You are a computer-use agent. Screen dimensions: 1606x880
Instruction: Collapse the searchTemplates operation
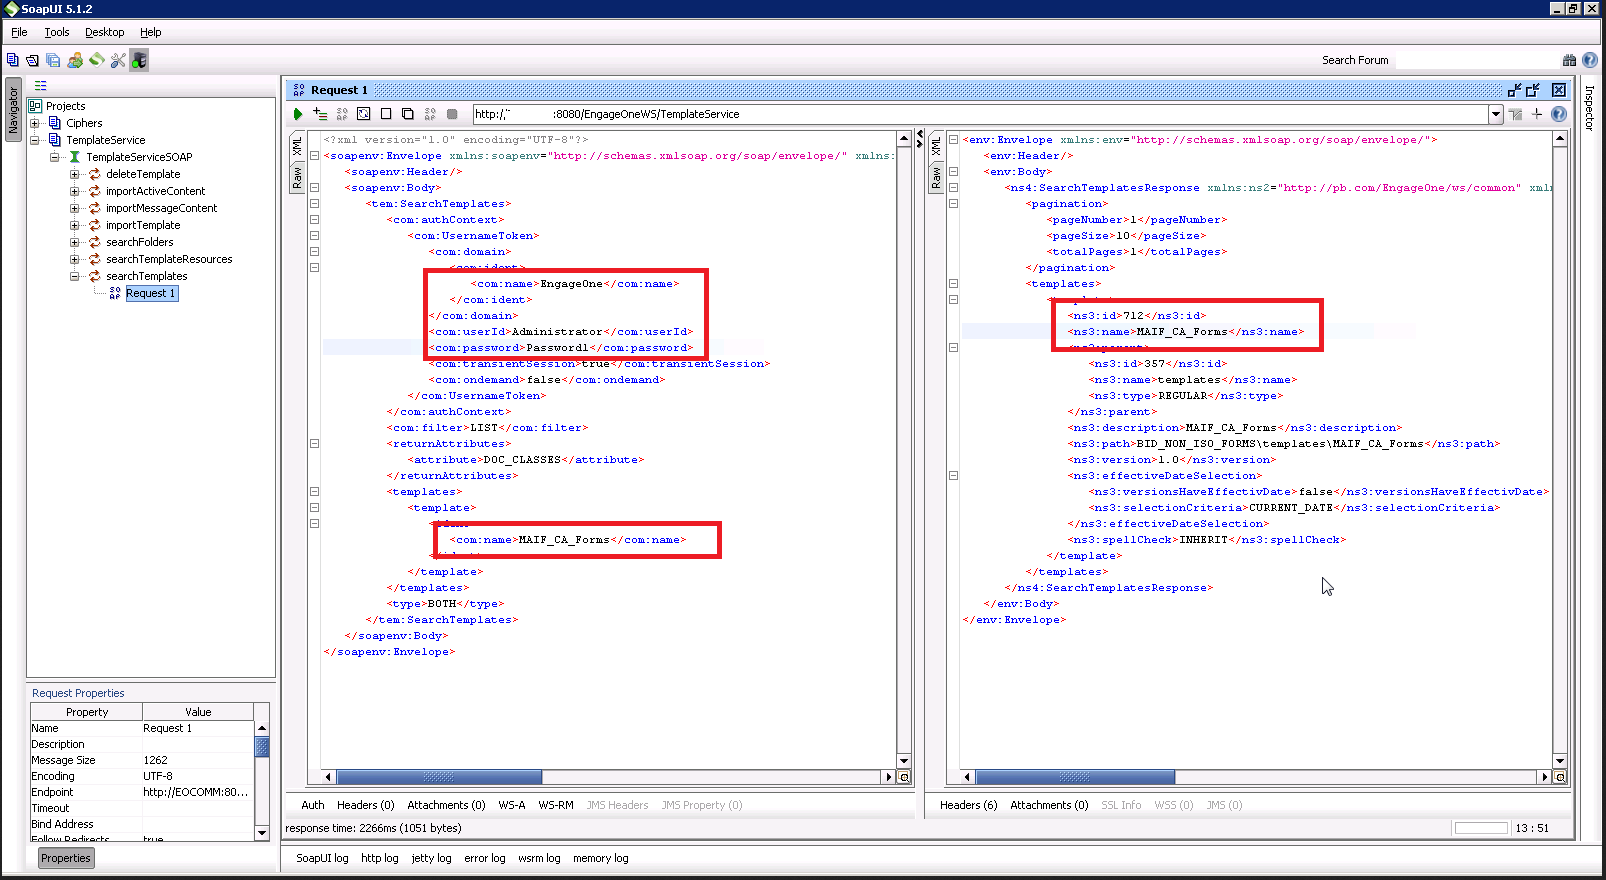coord(74,276)
